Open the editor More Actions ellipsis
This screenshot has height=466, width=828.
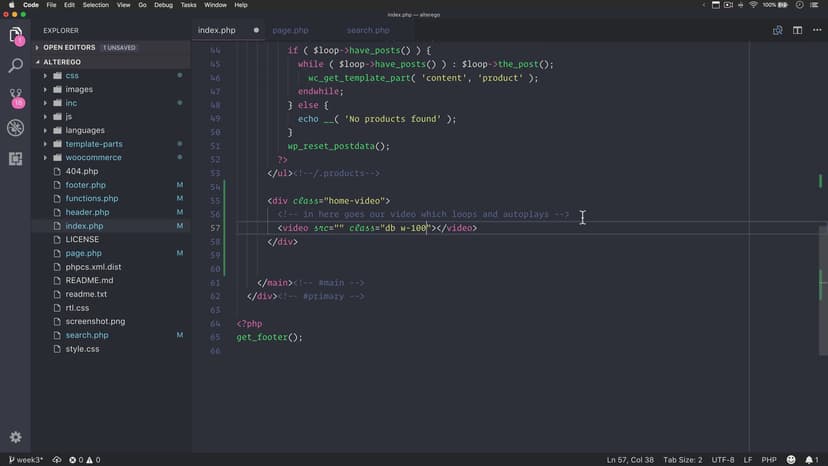pos(815,30)
